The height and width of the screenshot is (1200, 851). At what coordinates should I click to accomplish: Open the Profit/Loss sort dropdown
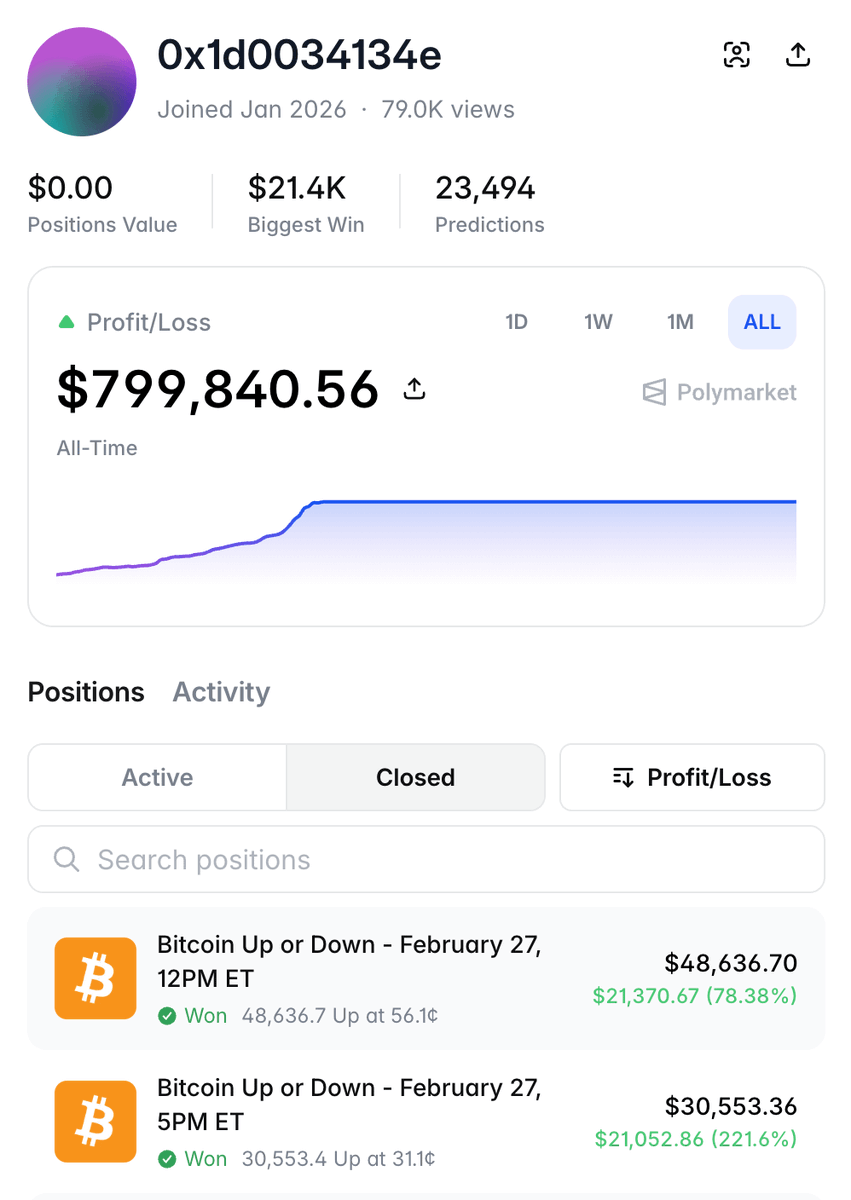point(692,777)
